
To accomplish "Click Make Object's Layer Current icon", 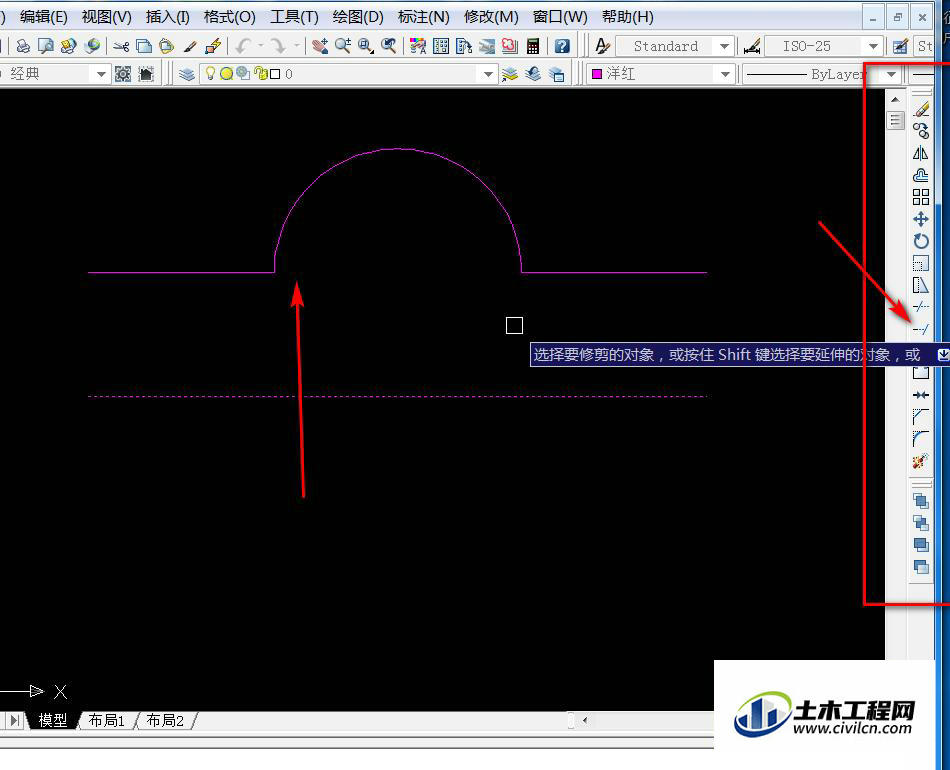I will click(x=510, y=74).
